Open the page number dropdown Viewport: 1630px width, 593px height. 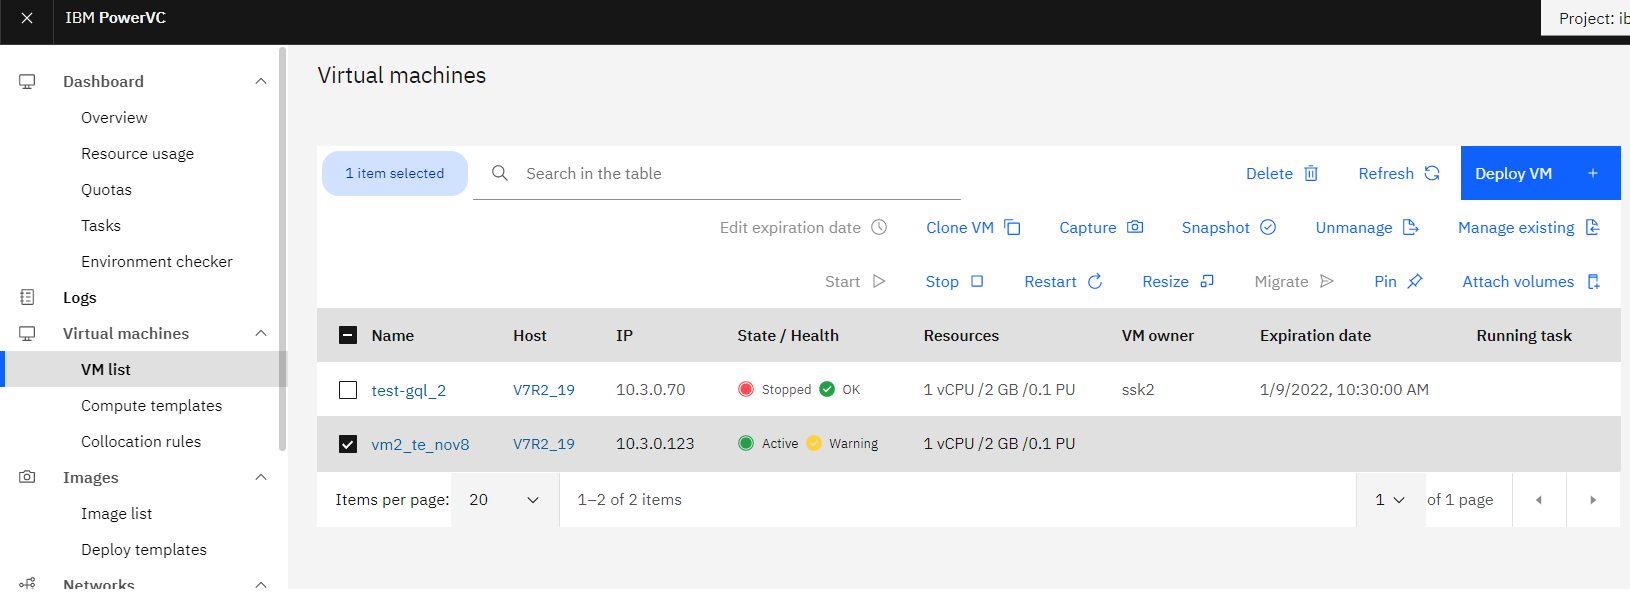pos(1390,500)
